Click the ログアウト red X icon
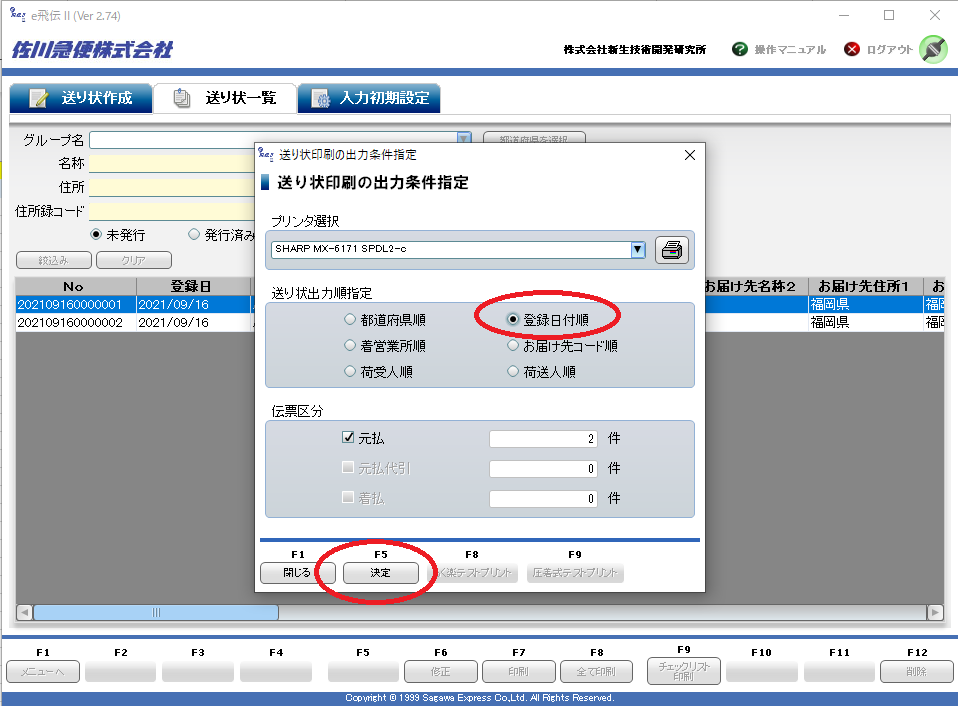This screenshot has width=958, height=706. [852, 49]
